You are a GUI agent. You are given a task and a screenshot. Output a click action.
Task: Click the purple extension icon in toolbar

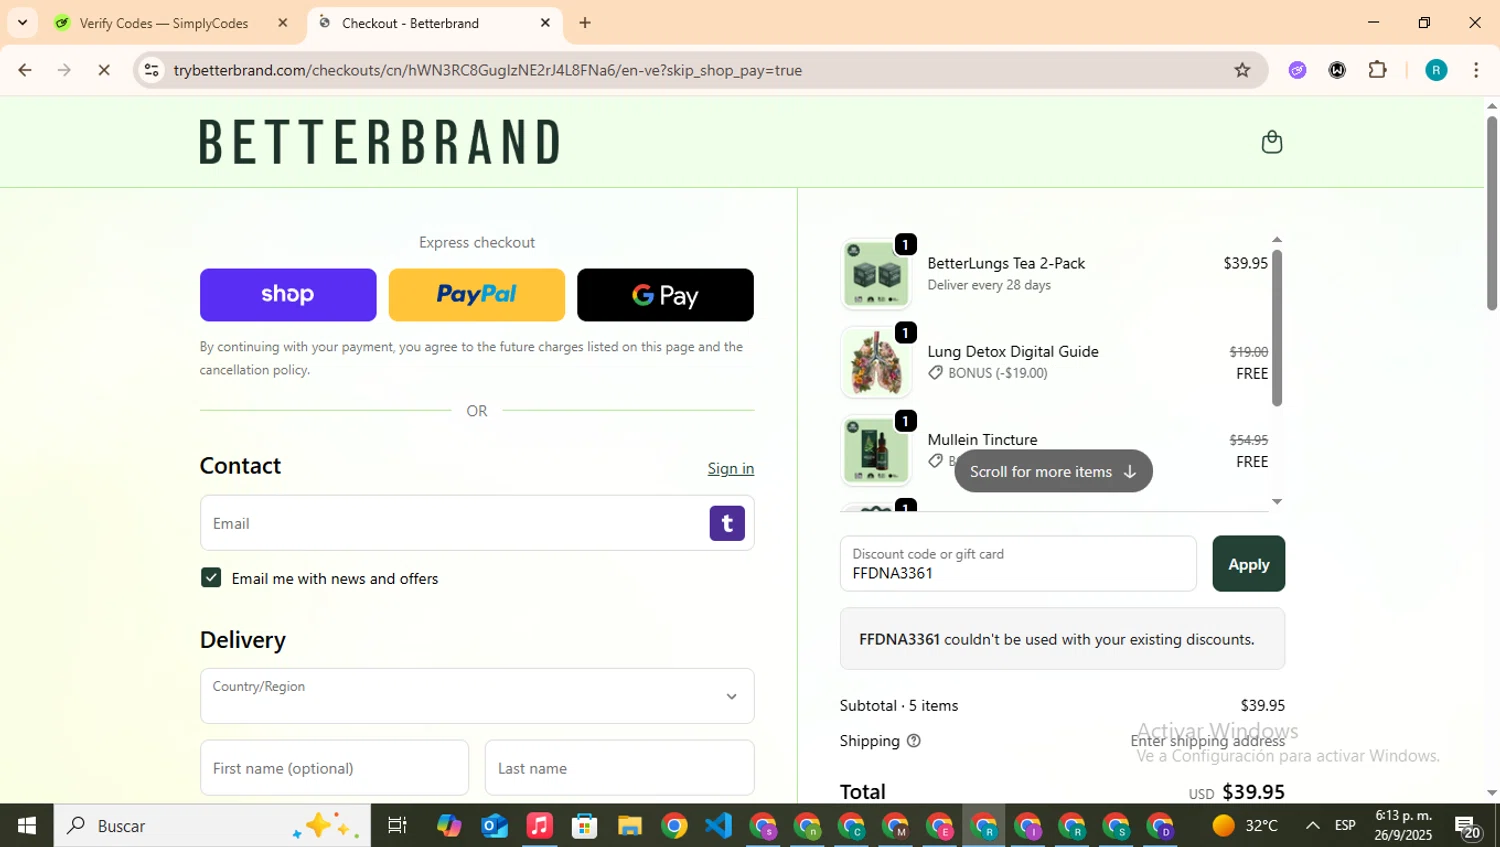click(x=1297, y=70)
